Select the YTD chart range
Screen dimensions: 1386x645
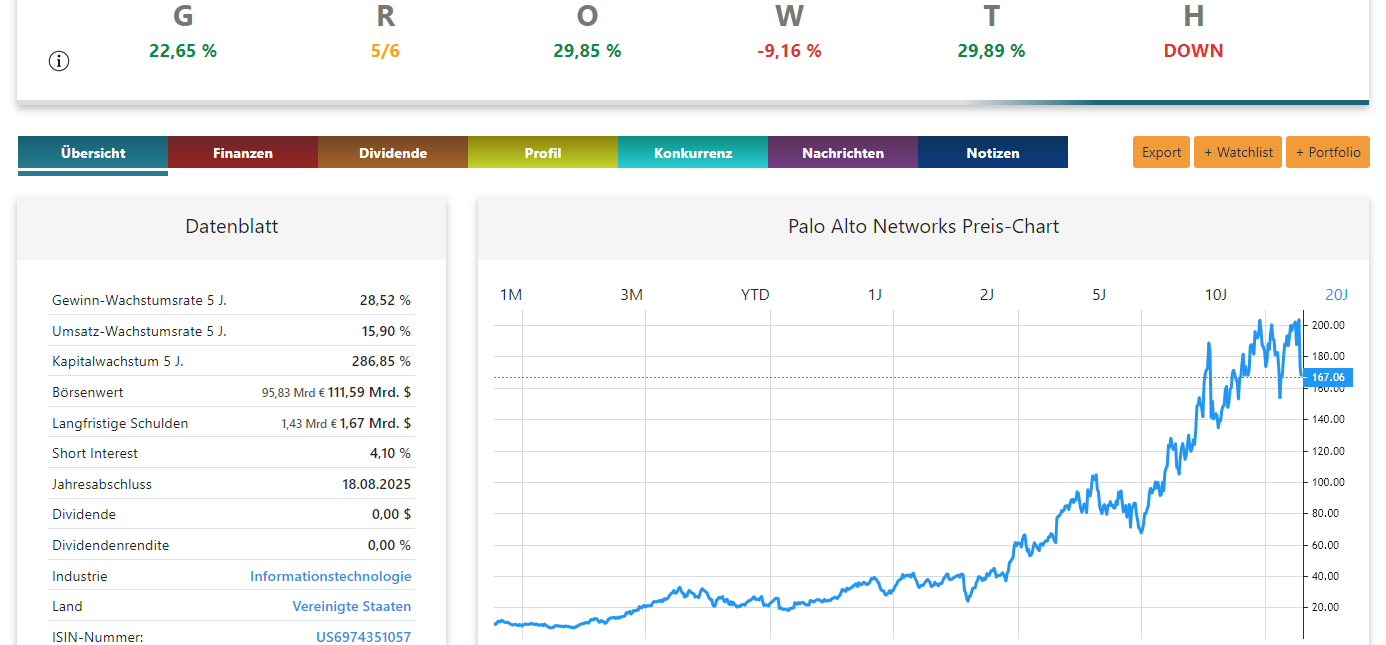(x=755, y=294)
